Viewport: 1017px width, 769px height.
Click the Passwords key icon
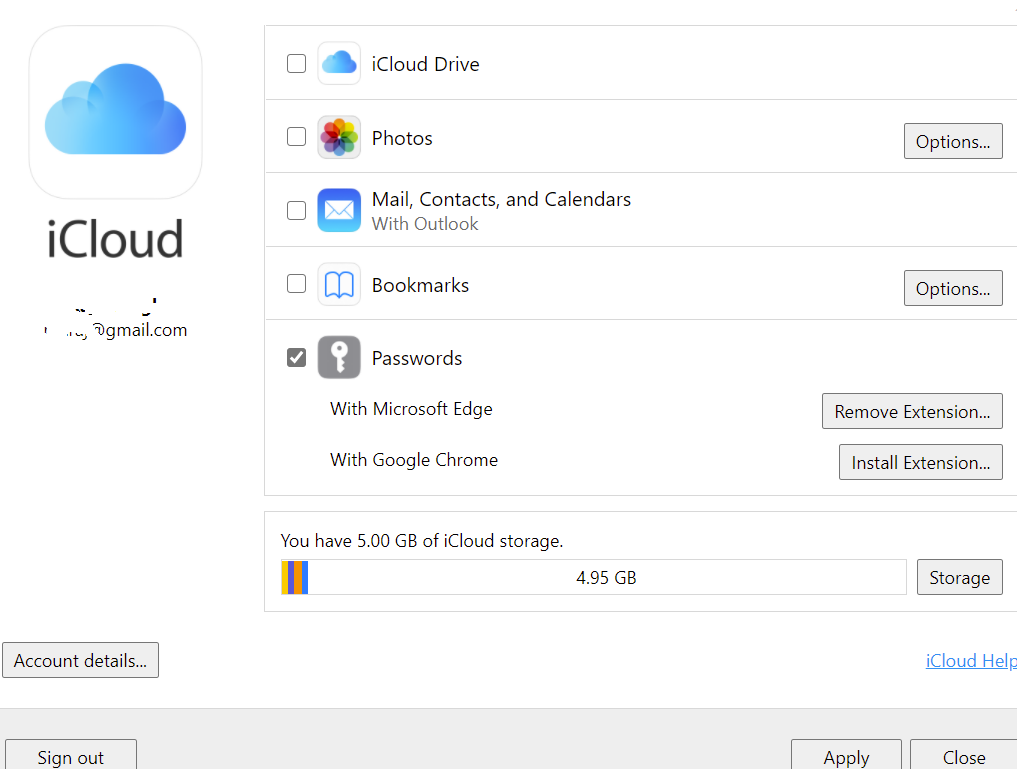coord(339,357)
